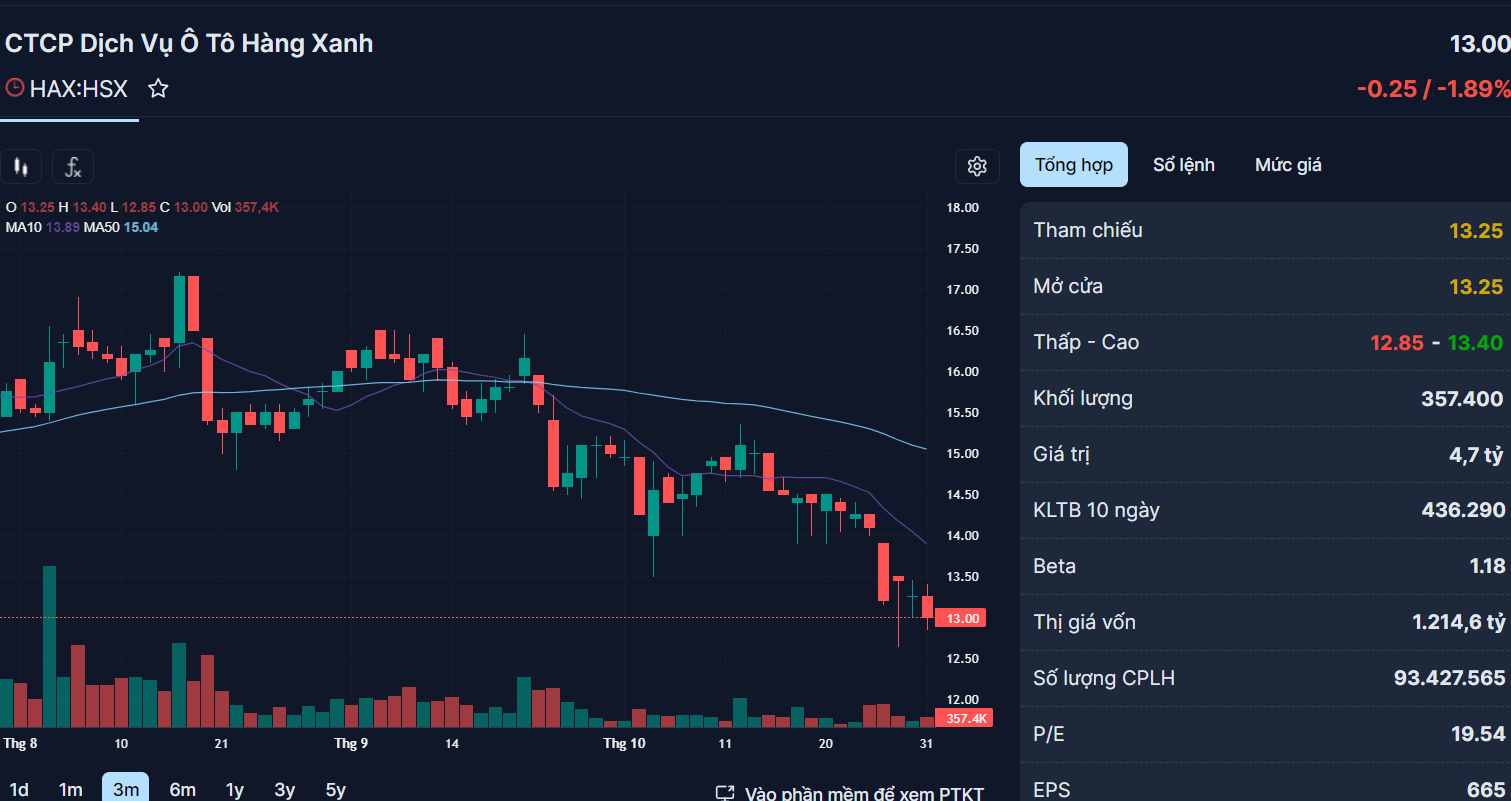Image resolution: width=1511 pixels, height=801 pixels.
Task: Select the 5y time range
Action: click(336, 790)
